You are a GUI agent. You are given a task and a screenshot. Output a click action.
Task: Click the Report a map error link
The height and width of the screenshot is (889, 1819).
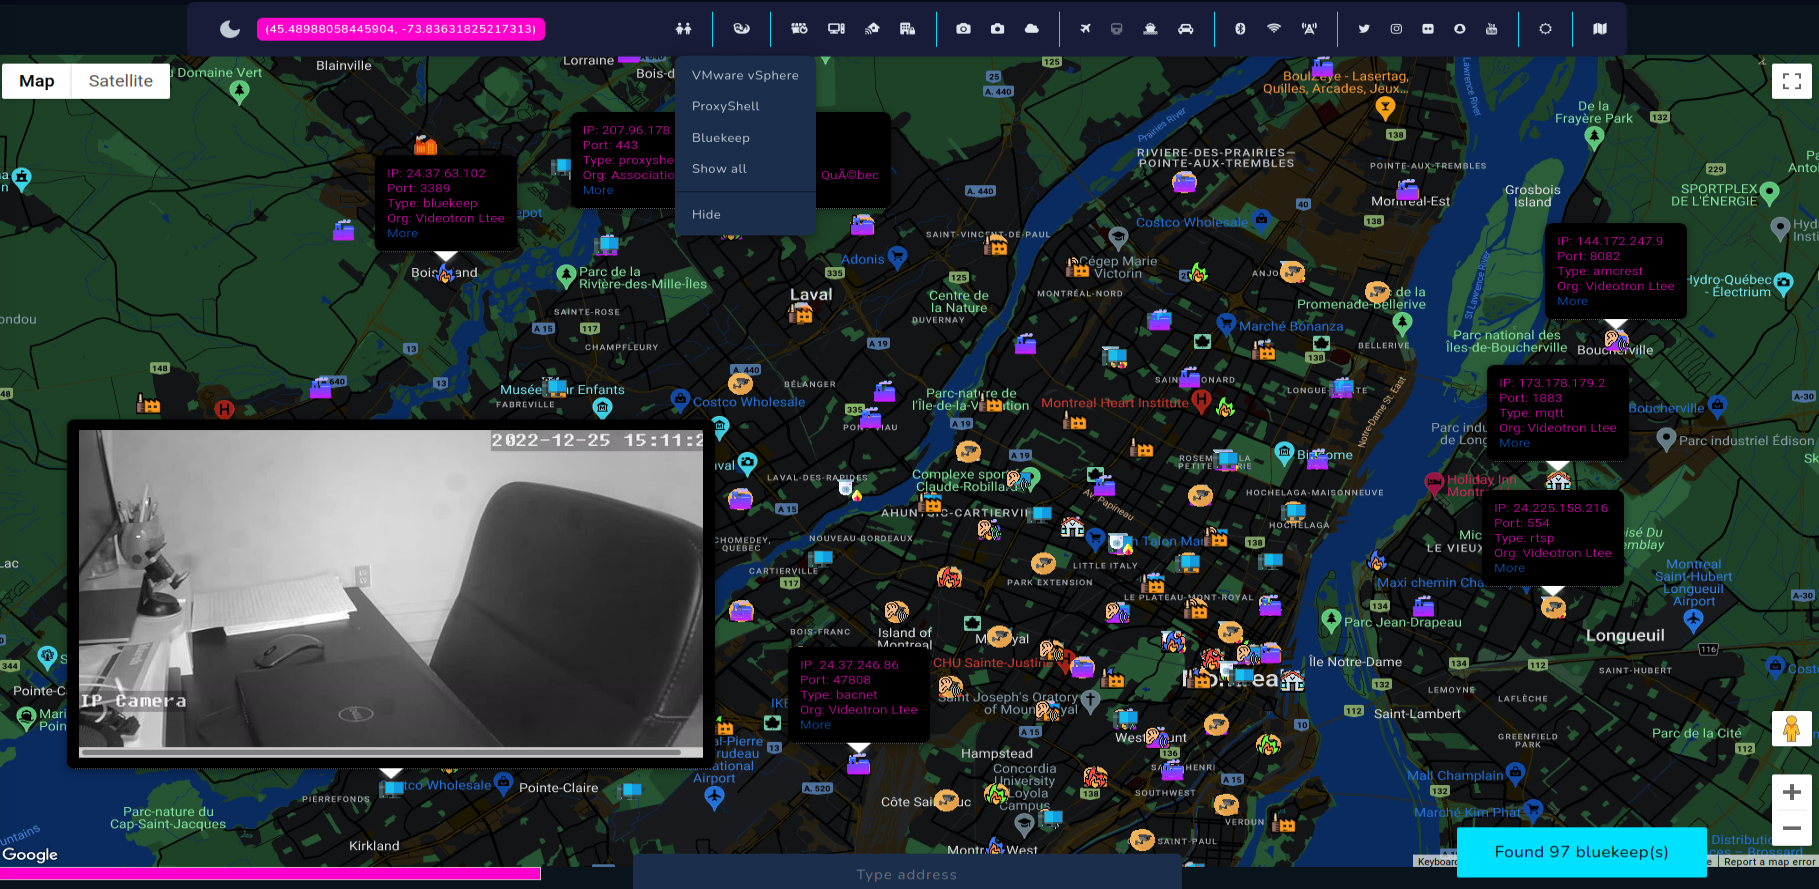tap(1769, 862)
